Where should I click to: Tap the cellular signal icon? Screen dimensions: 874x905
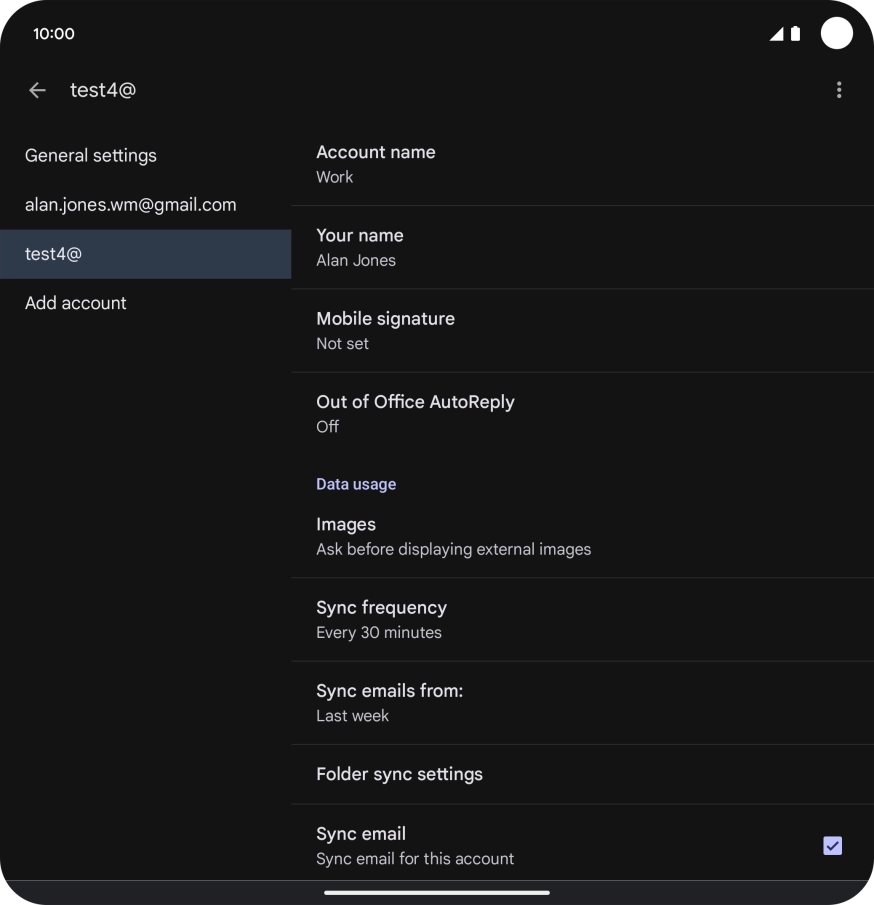coord(776,34)
